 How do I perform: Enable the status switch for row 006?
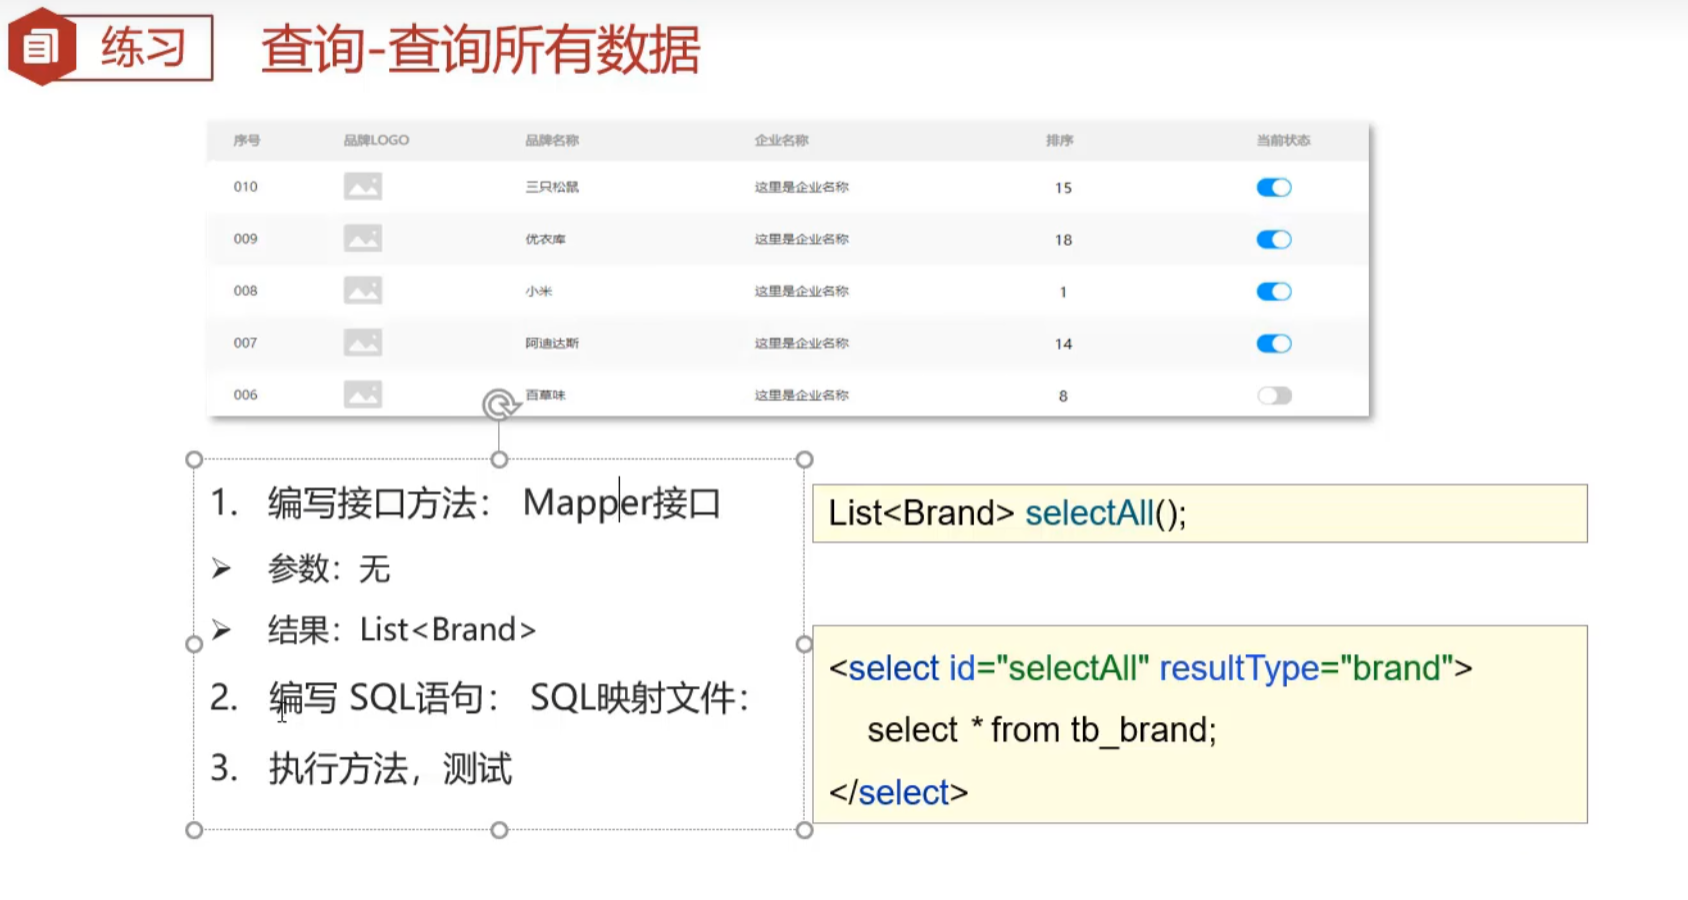(1274, 395)
